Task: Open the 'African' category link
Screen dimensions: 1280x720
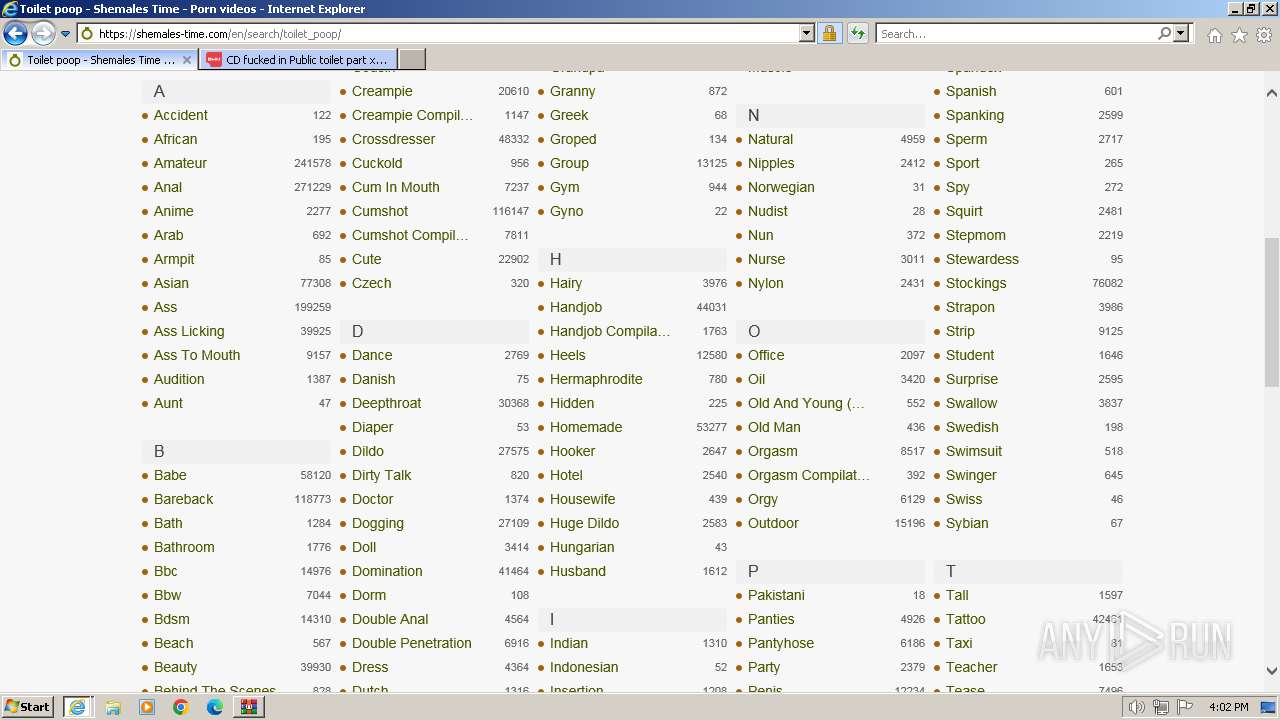Action: pos(176,139)
